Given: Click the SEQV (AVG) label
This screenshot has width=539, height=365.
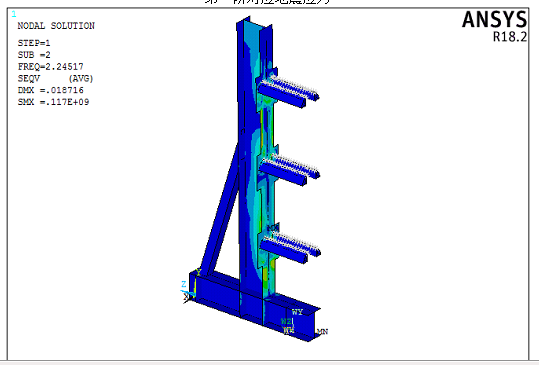Looking at the screenshot, I should point(55,79).
